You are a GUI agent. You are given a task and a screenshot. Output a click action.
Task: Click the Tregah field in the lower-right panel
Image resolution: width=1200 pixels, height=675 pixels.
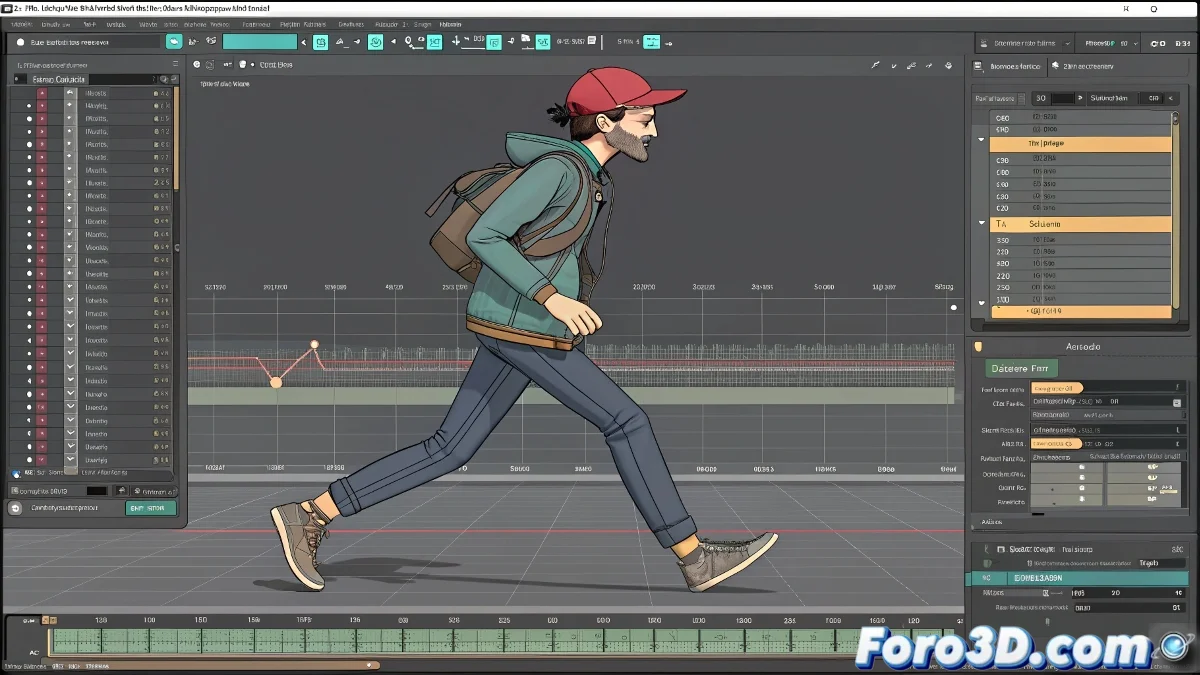click(x=1160, y=563)
